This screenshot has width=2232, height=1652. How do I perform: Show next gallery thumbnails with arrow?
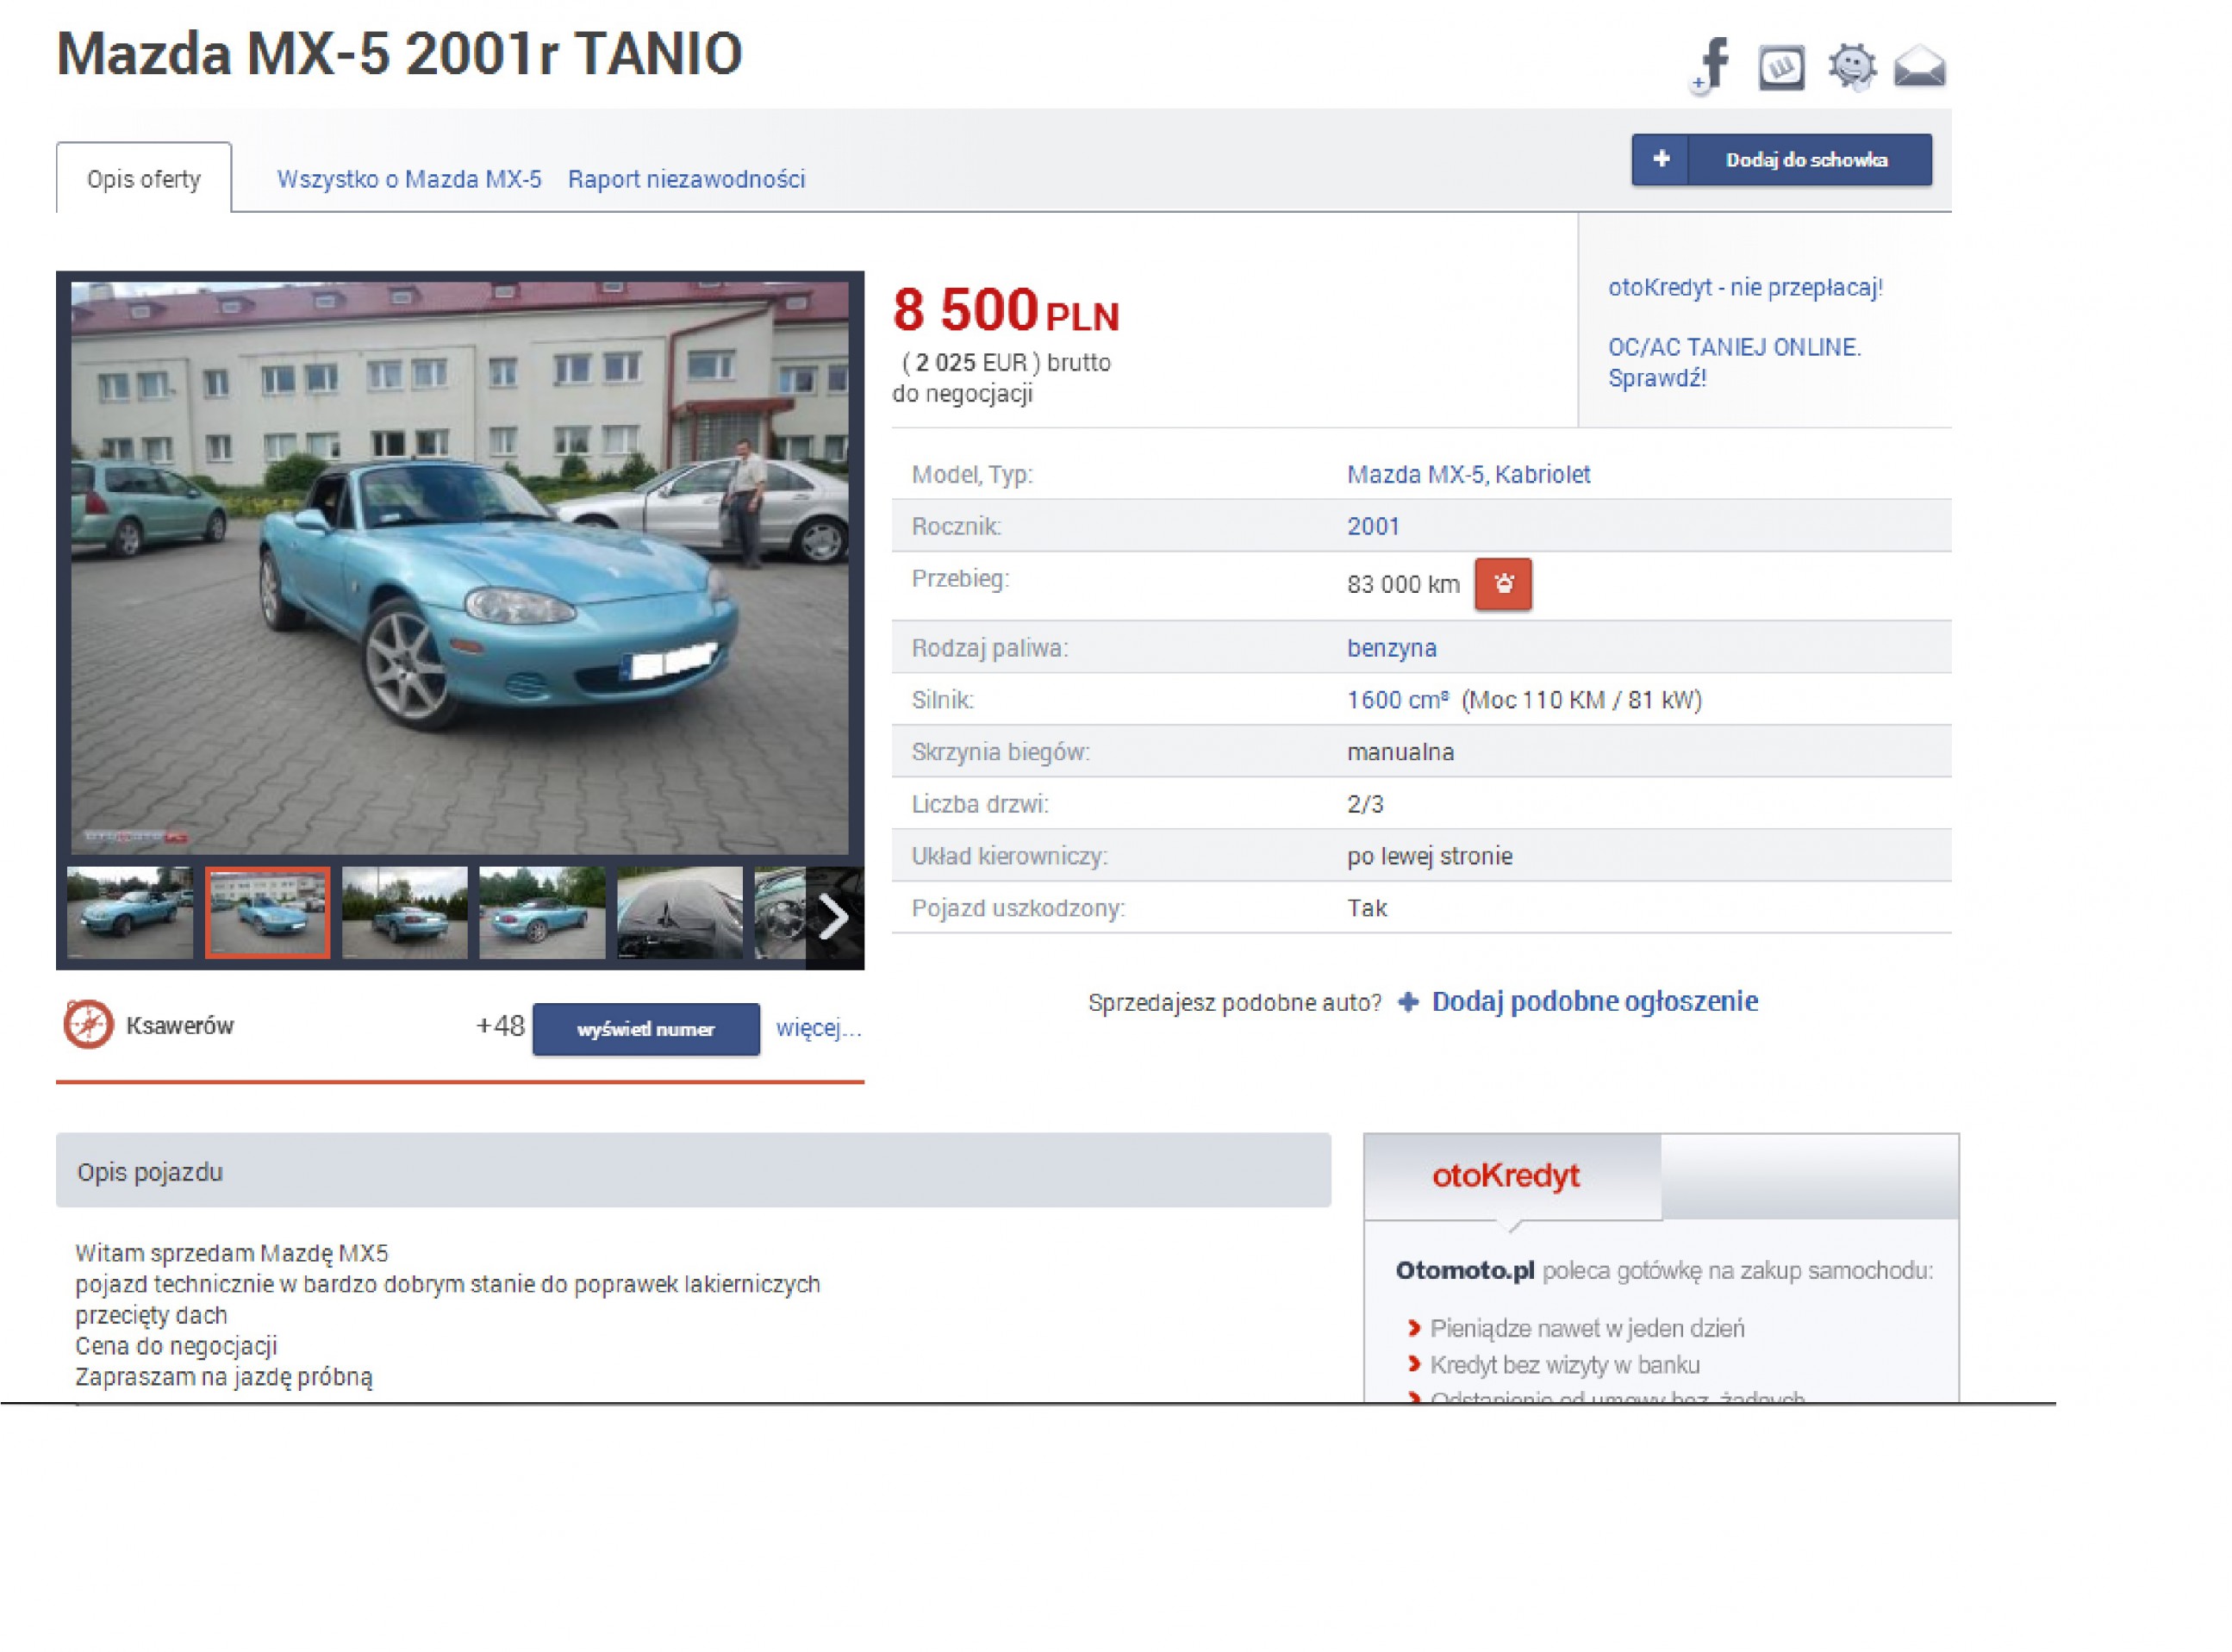pos(834,917)
